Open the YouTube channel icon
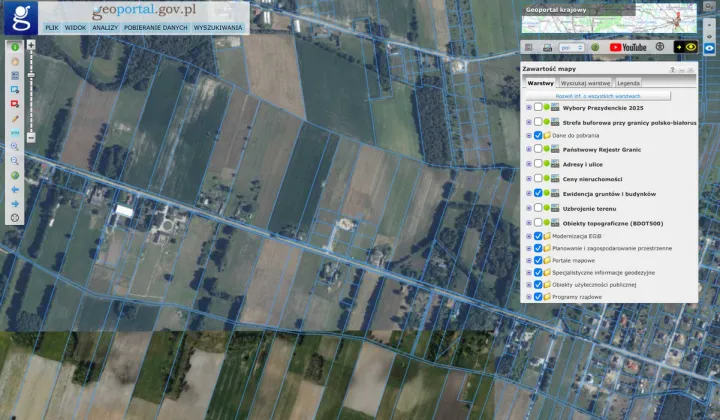Screen dimensions: 720x420 click(629, 47)
